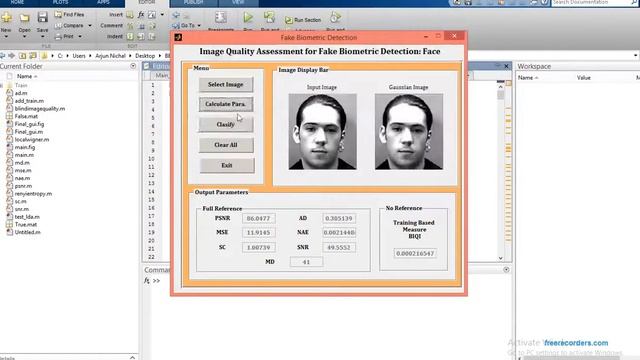Open the Insert options dropdown arrow
640x360 pixels.
(x=162, y=15)
